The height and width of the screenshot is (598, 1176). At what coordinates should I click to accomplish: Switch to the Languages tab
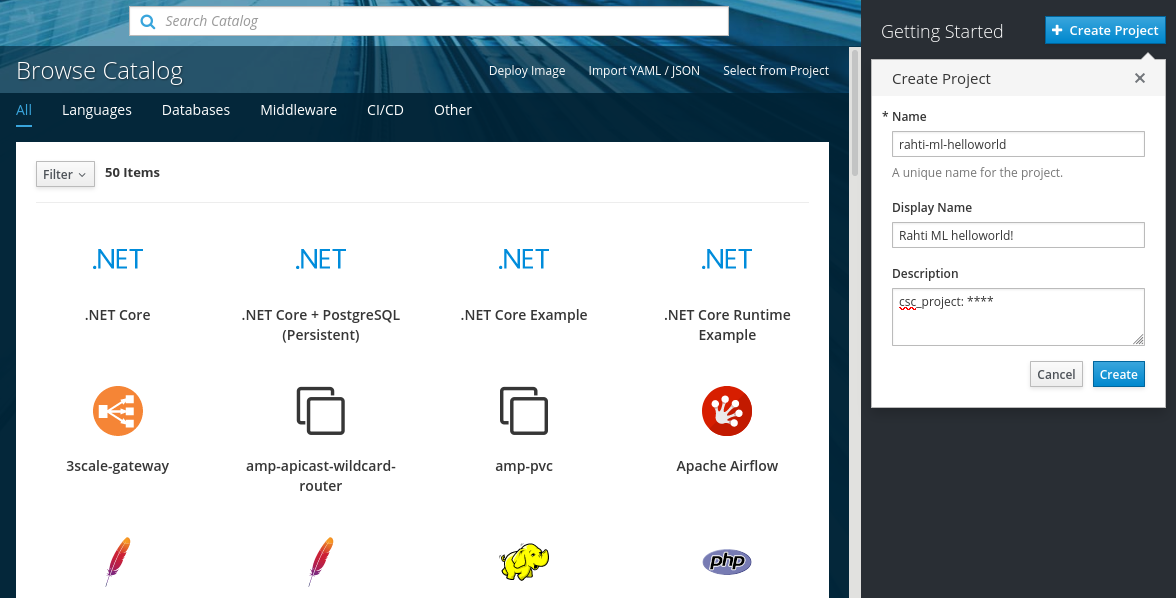97,110
